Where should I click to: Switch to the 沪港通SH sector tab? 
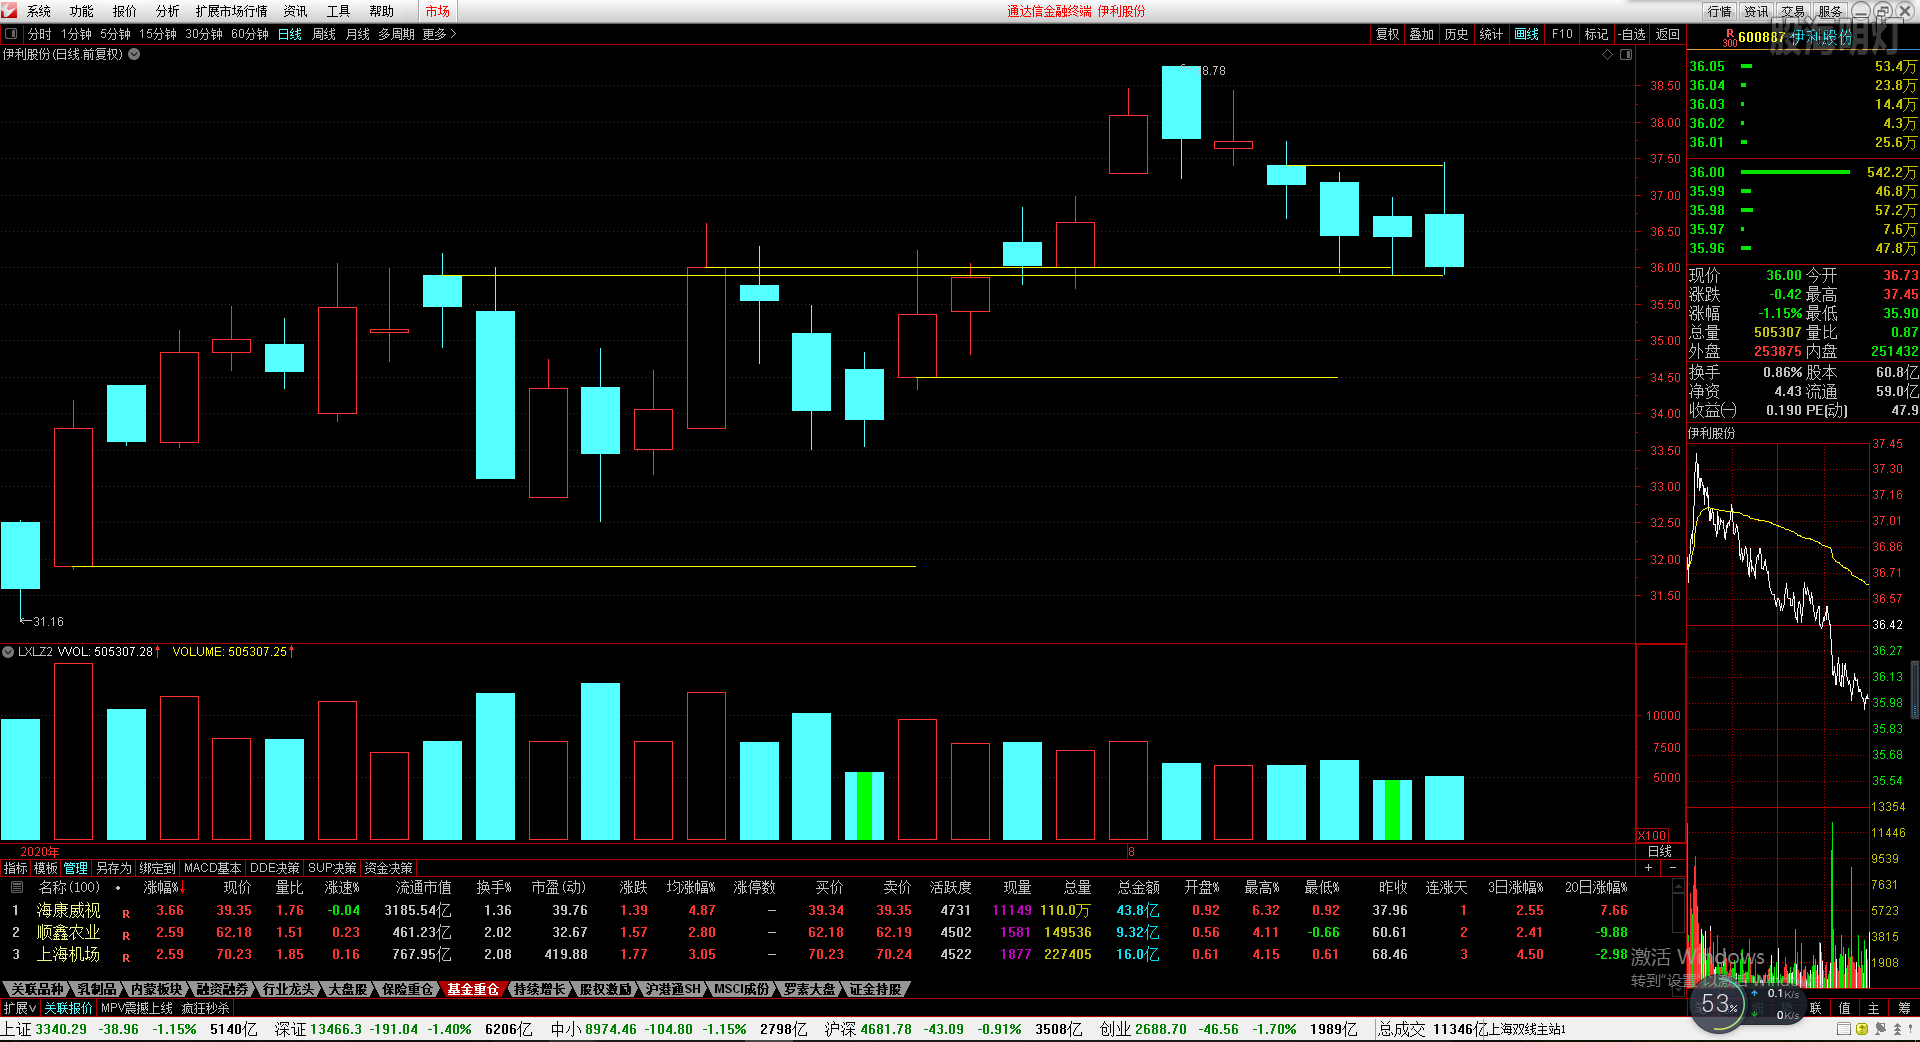tap(672, 989)
